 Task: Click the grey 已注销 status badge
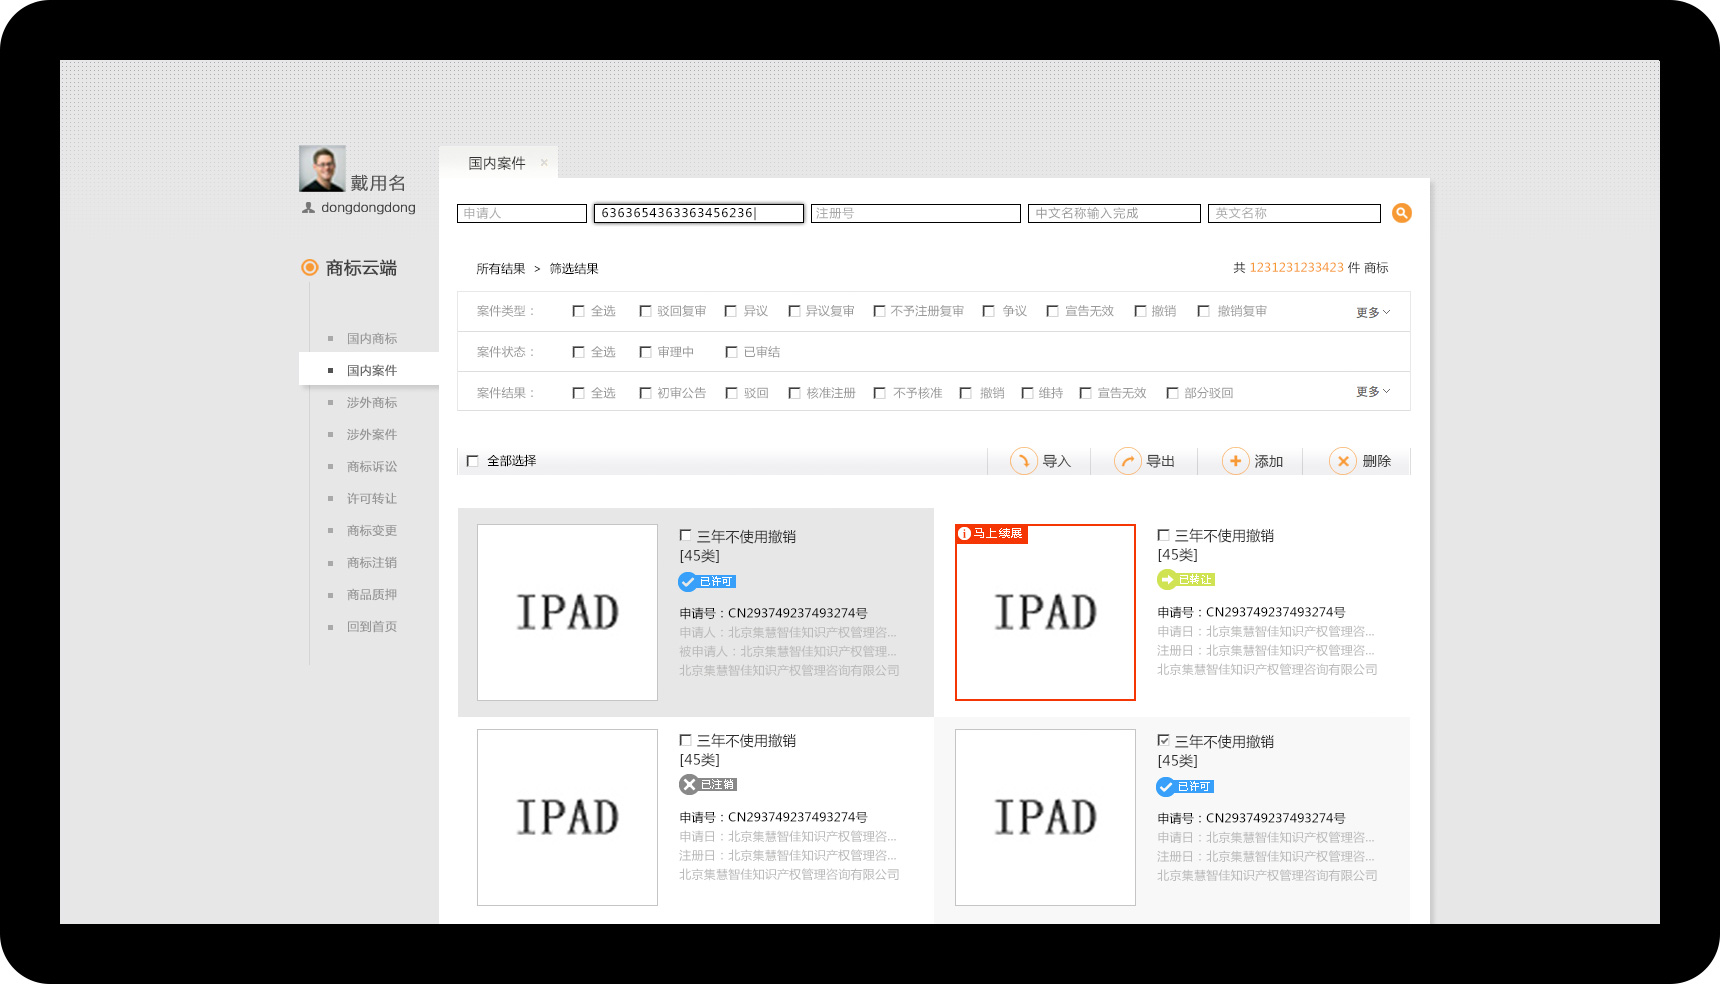708,784
